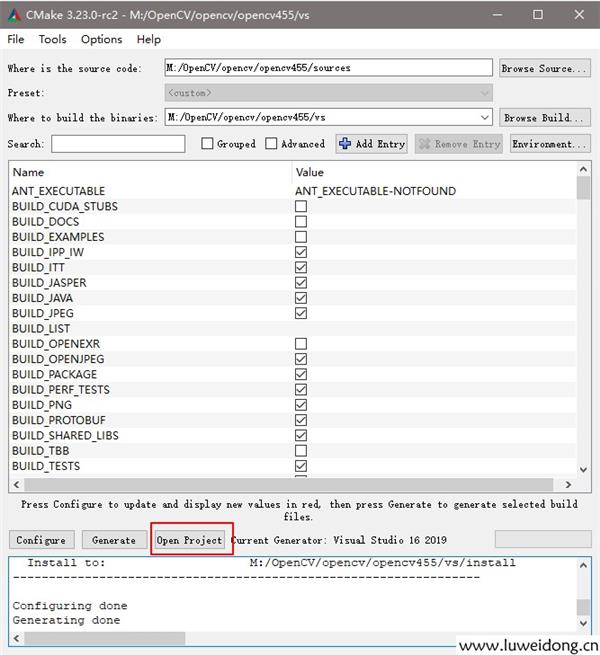Viewport: 600px width, 655px height.
Task: Uncheck the BUILD_JAVA option
Action: click(301, 298)
